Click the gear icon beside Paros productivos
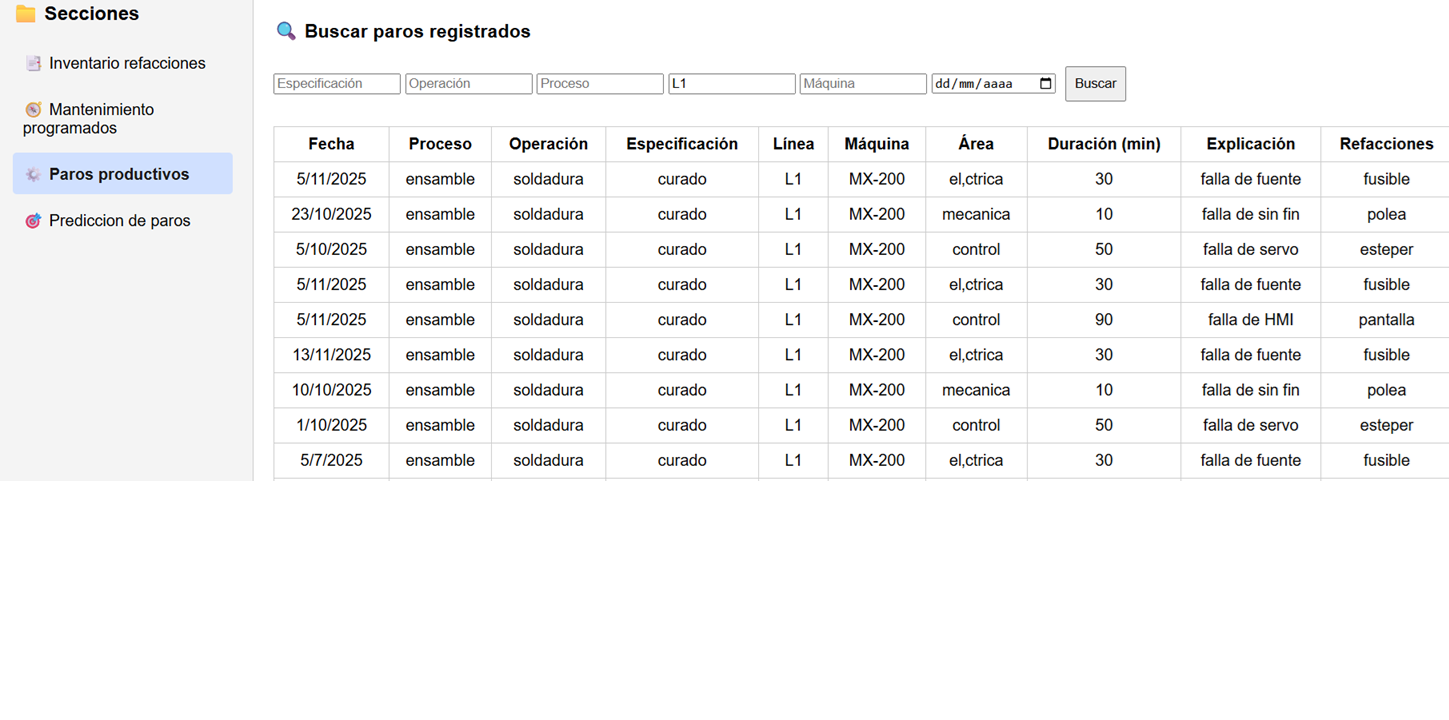 pos(33,173)
